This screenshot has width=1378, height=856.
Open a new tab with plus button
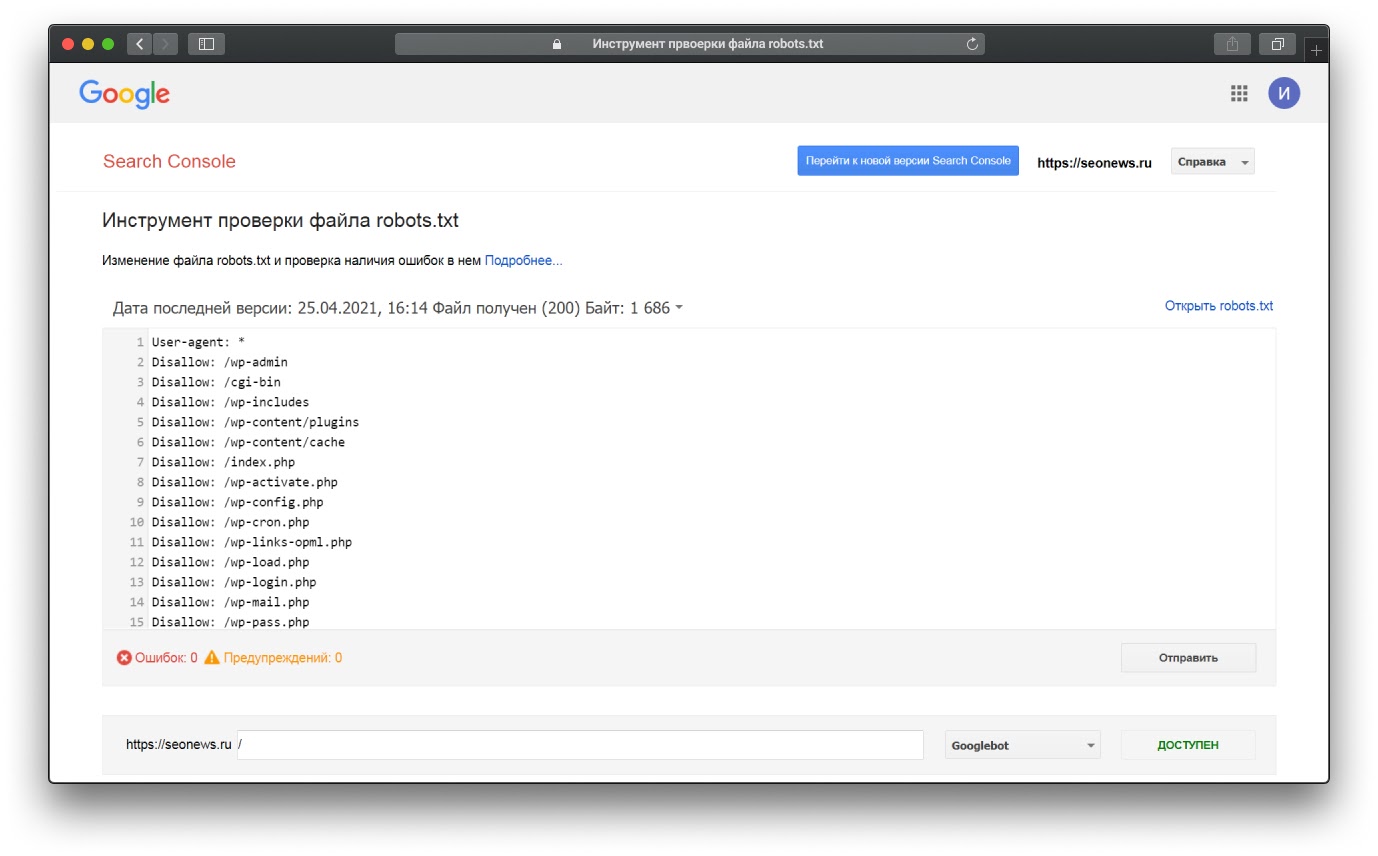point(1317,49)
